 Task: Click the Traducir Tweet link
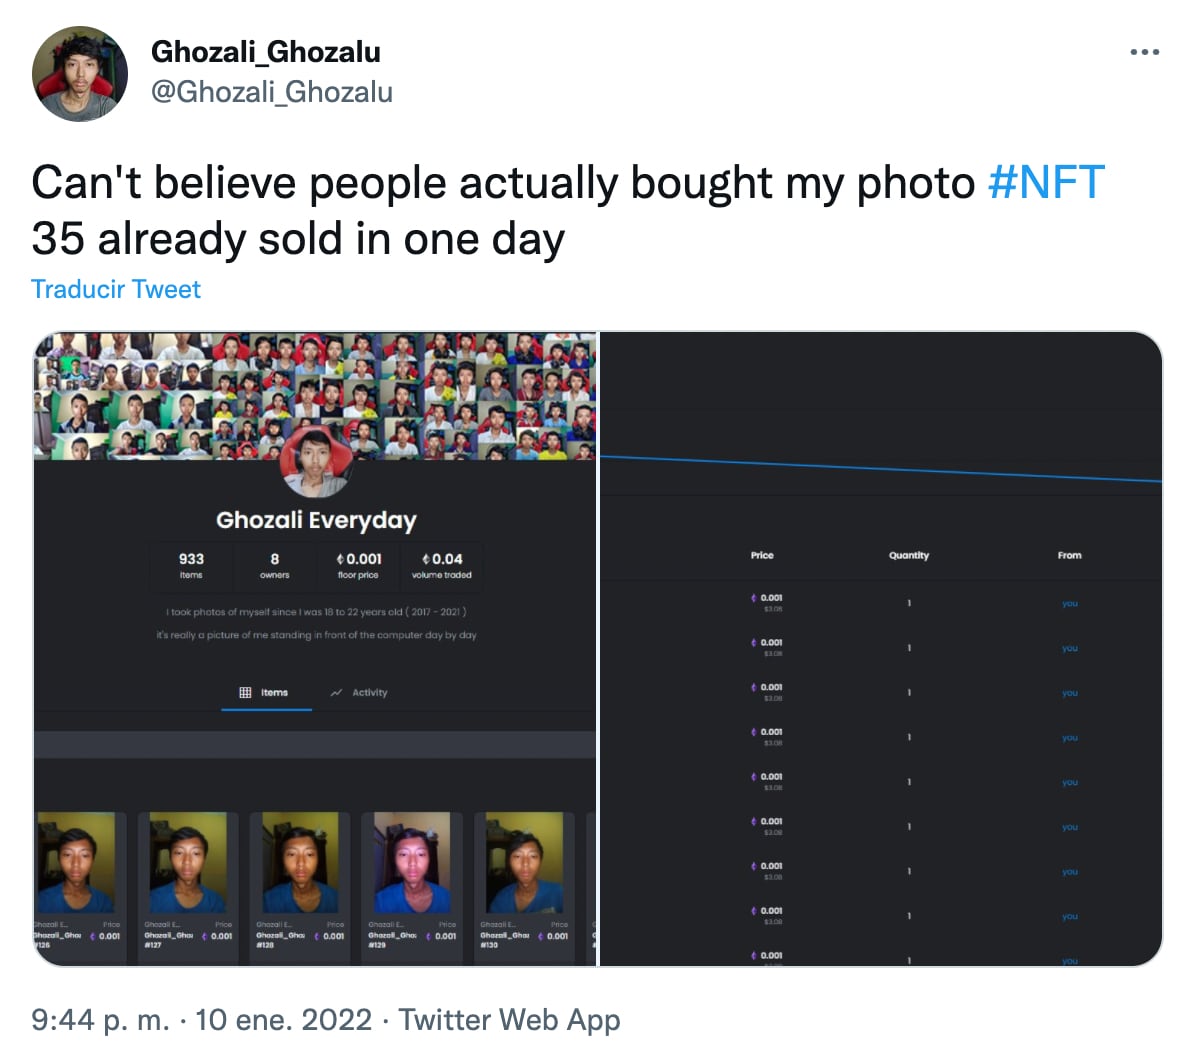pos(116,289)
